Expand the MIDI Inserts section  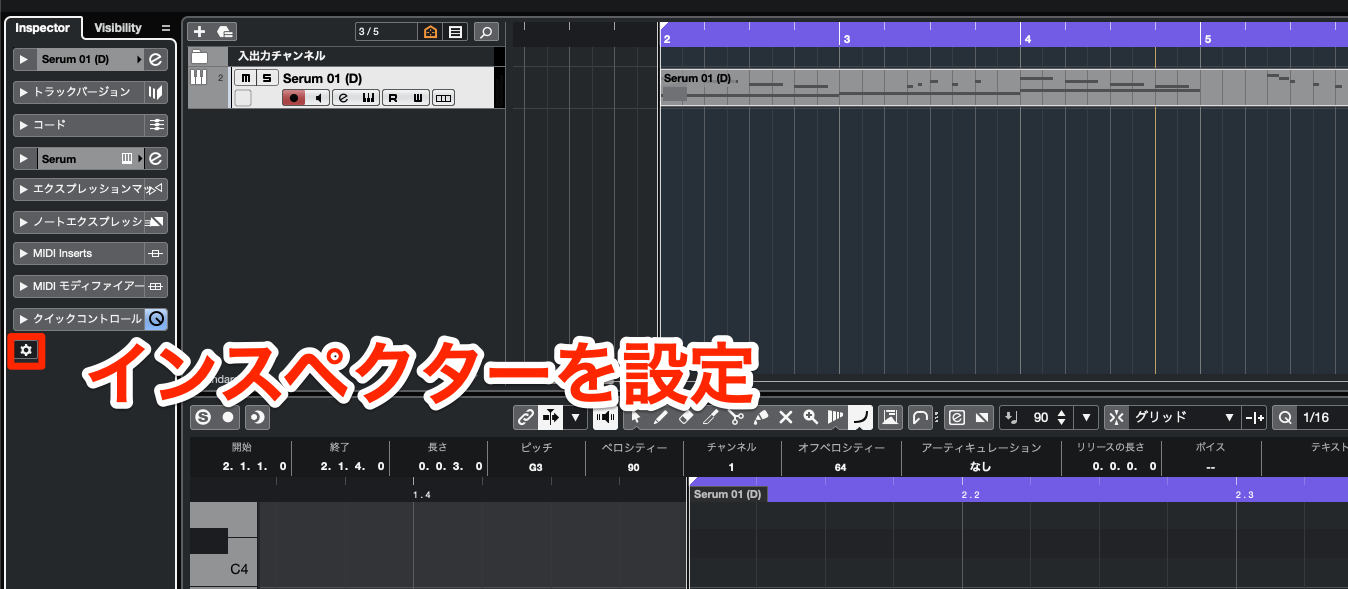click(x=25, y=254)
